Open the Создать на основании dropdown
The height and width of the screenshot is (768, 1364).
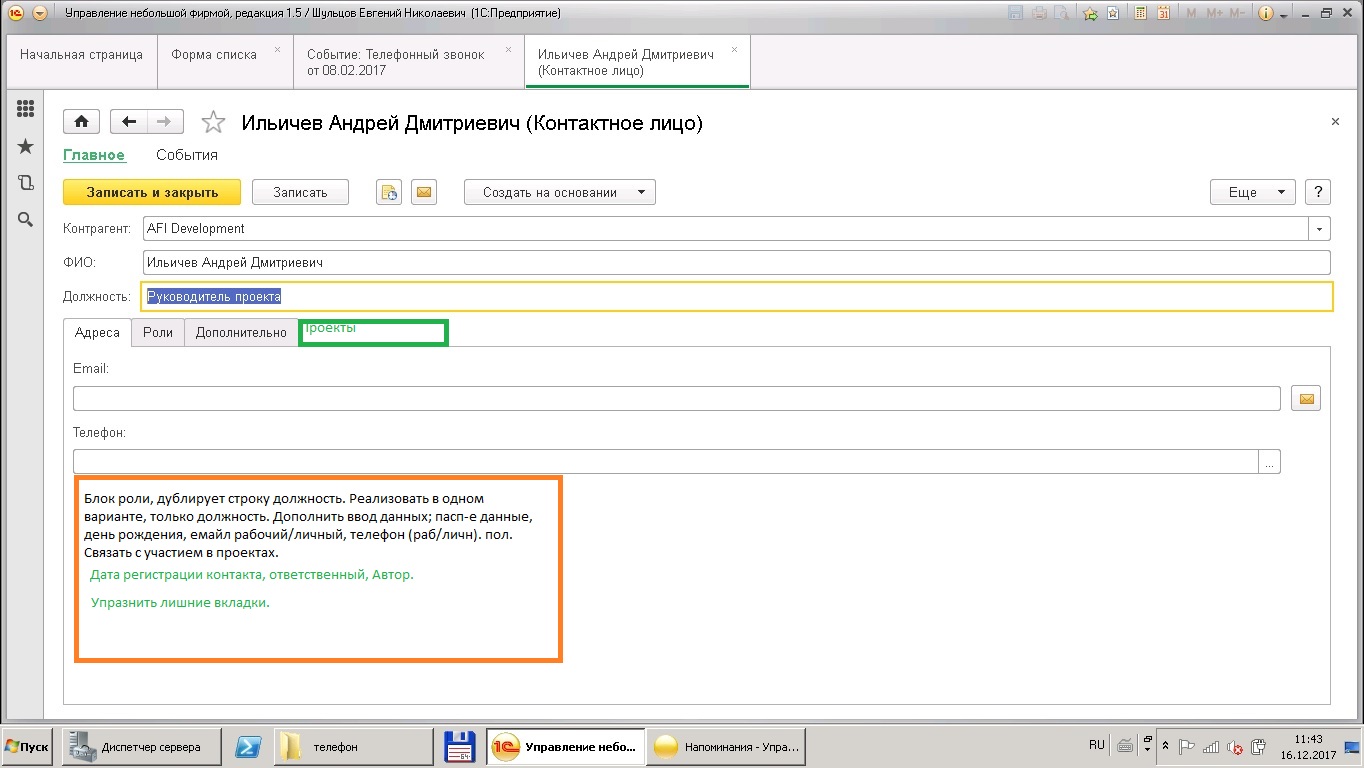(559, 192)
